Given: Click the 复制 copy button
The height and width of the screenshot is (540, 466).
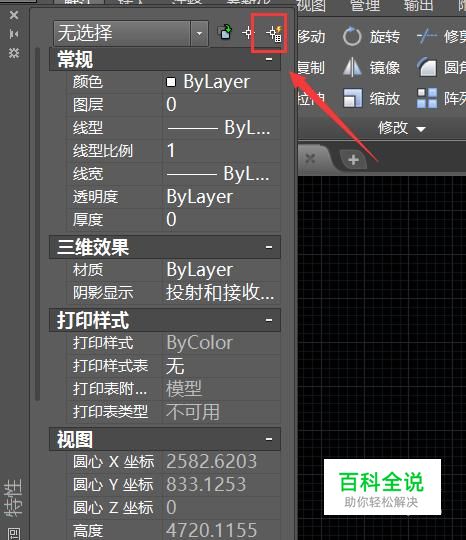Looking at the screenshot, I should [x=311, y=68].
